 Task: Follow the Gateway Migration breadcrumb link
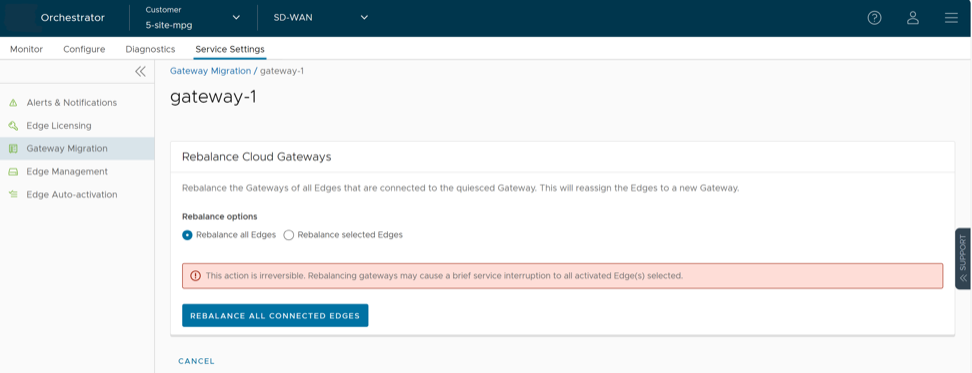click(x=211, y=71)
